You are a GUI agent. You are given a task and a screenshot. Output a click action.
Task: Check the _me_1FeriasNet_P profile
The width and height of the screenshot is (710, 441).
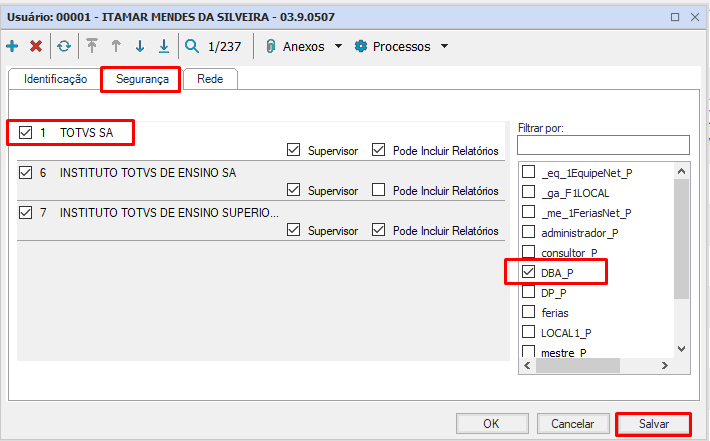[x=528, y=212]
